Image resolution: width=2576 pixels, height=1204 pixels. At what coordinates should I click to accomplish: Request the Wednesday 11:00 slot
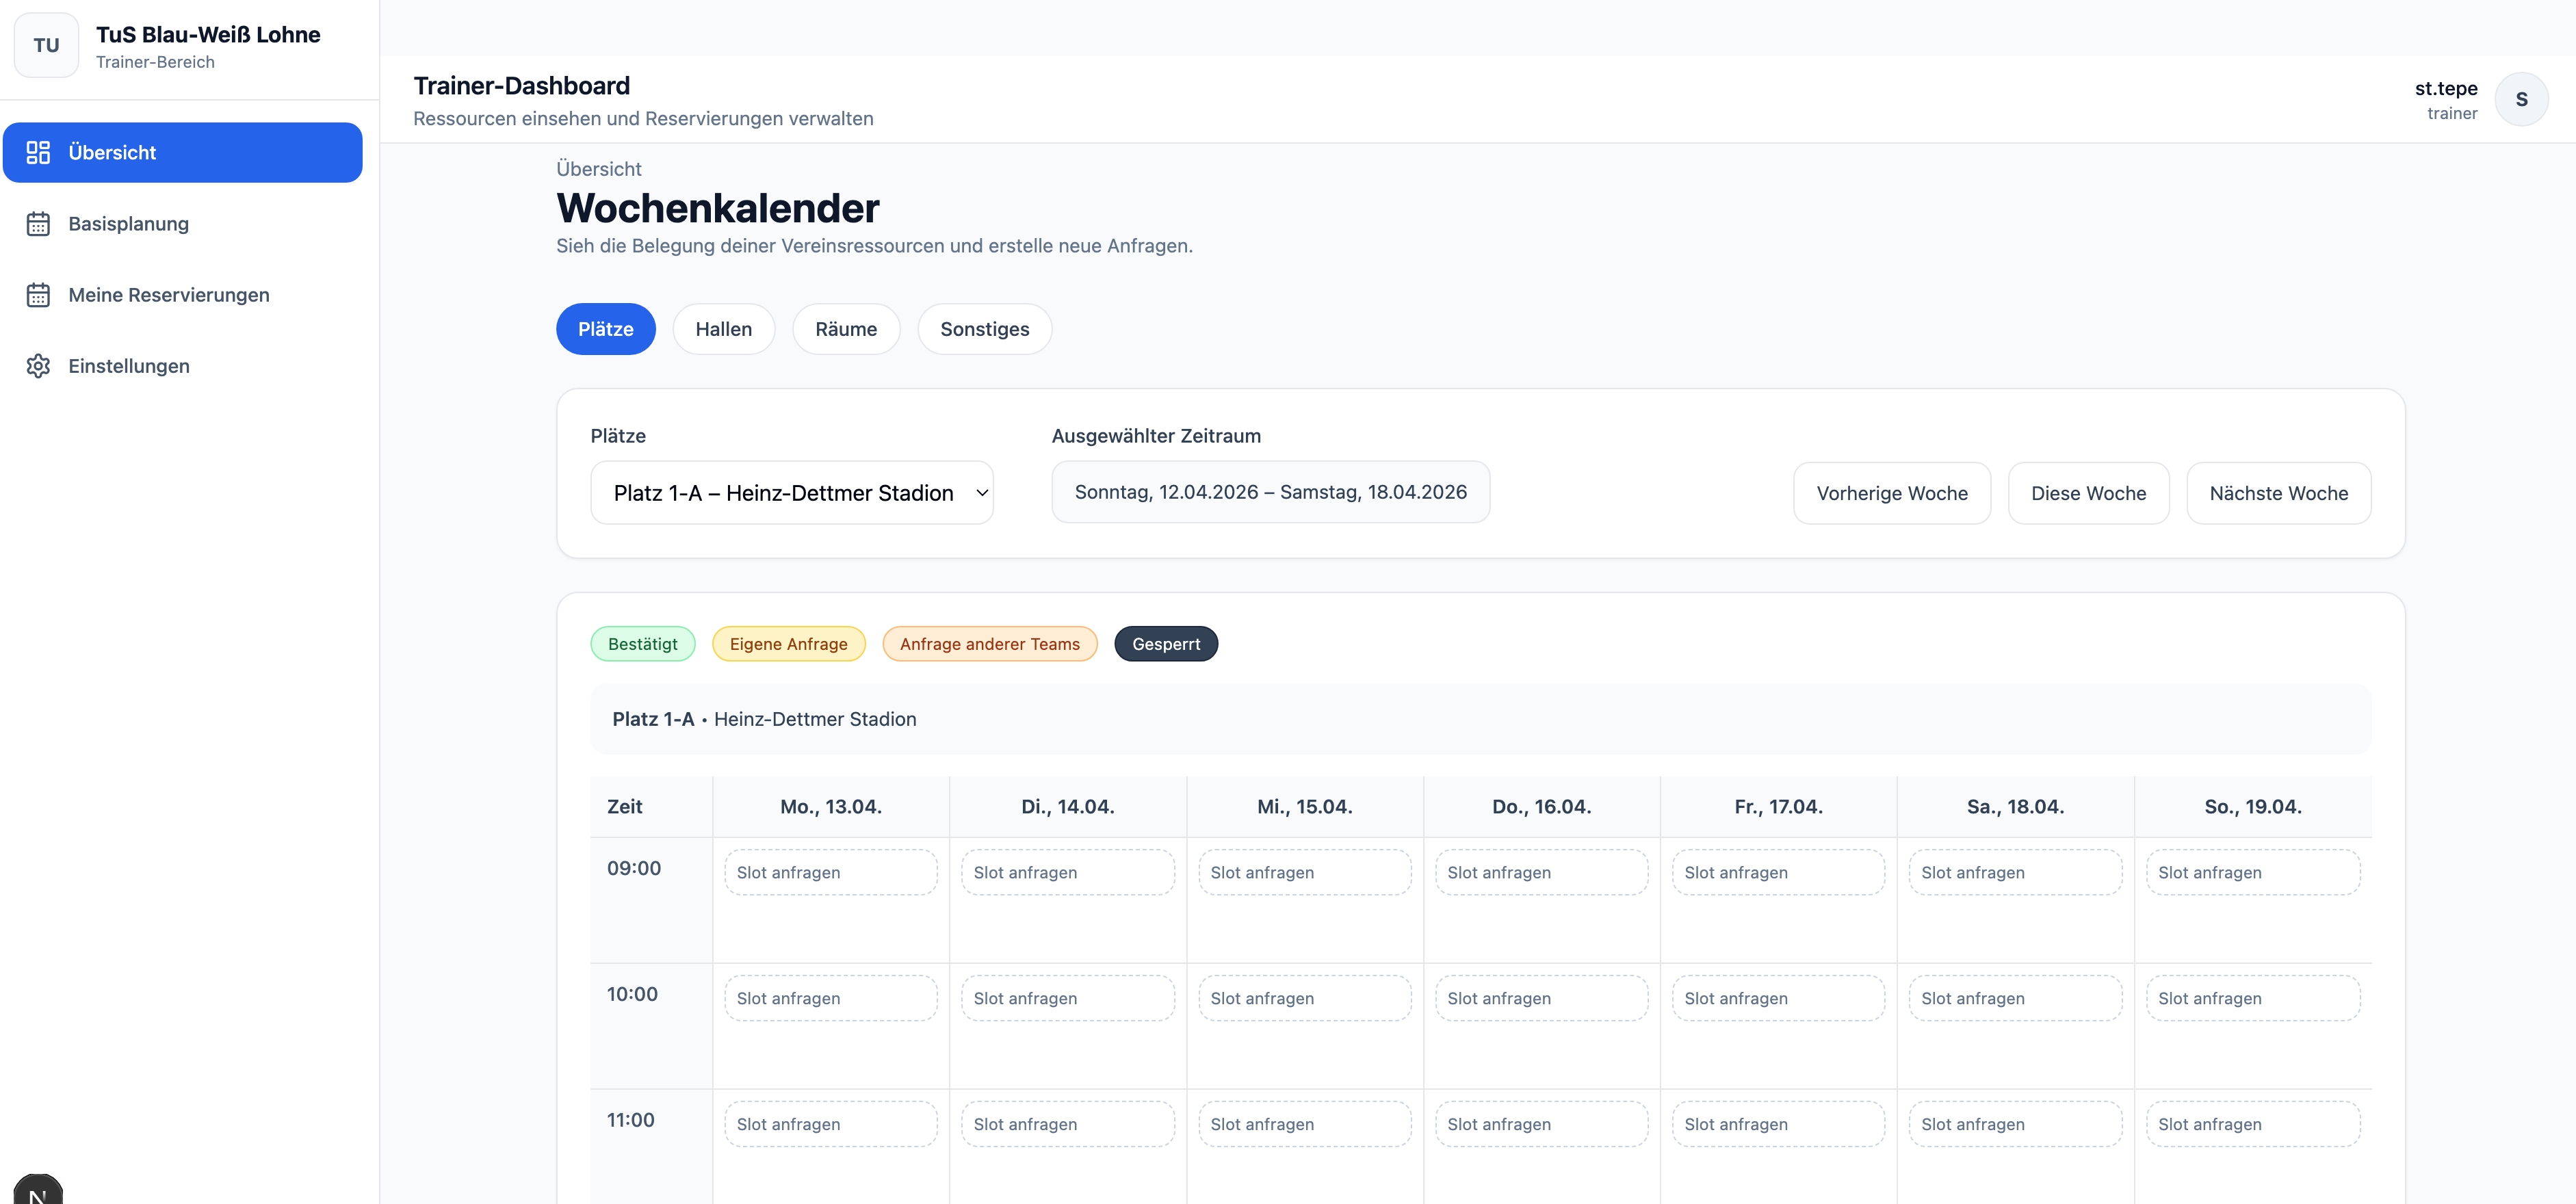[1305, 1124]
